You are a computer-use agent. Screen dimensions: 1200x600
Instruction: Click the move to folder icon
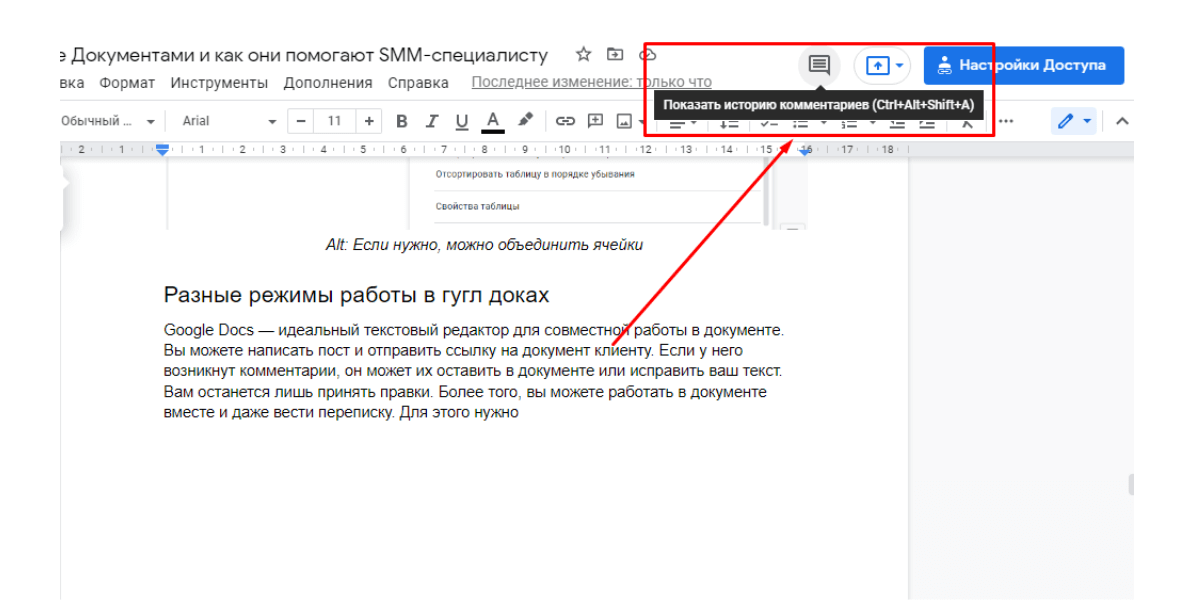tap(615, 54)
